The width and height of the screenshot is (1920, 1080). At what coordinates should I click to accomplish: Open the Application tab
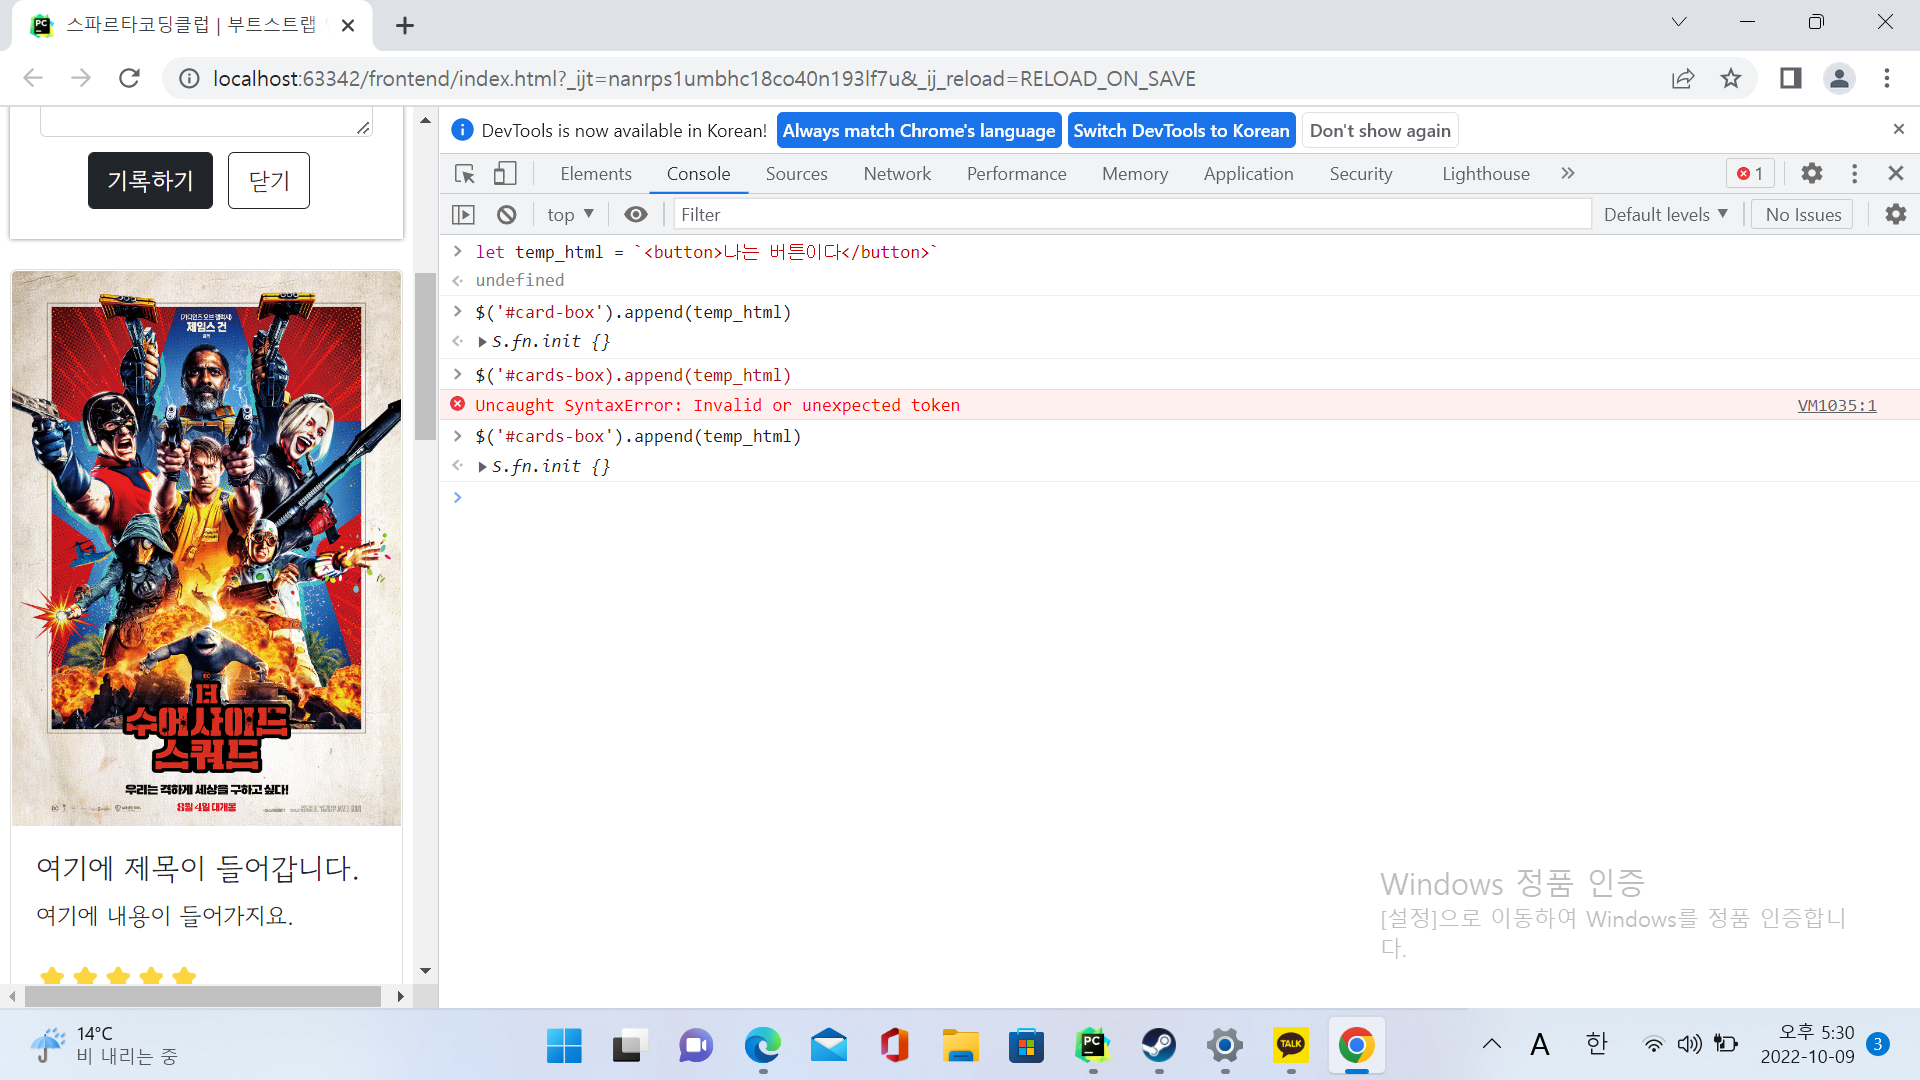[x=1249, y=174]
